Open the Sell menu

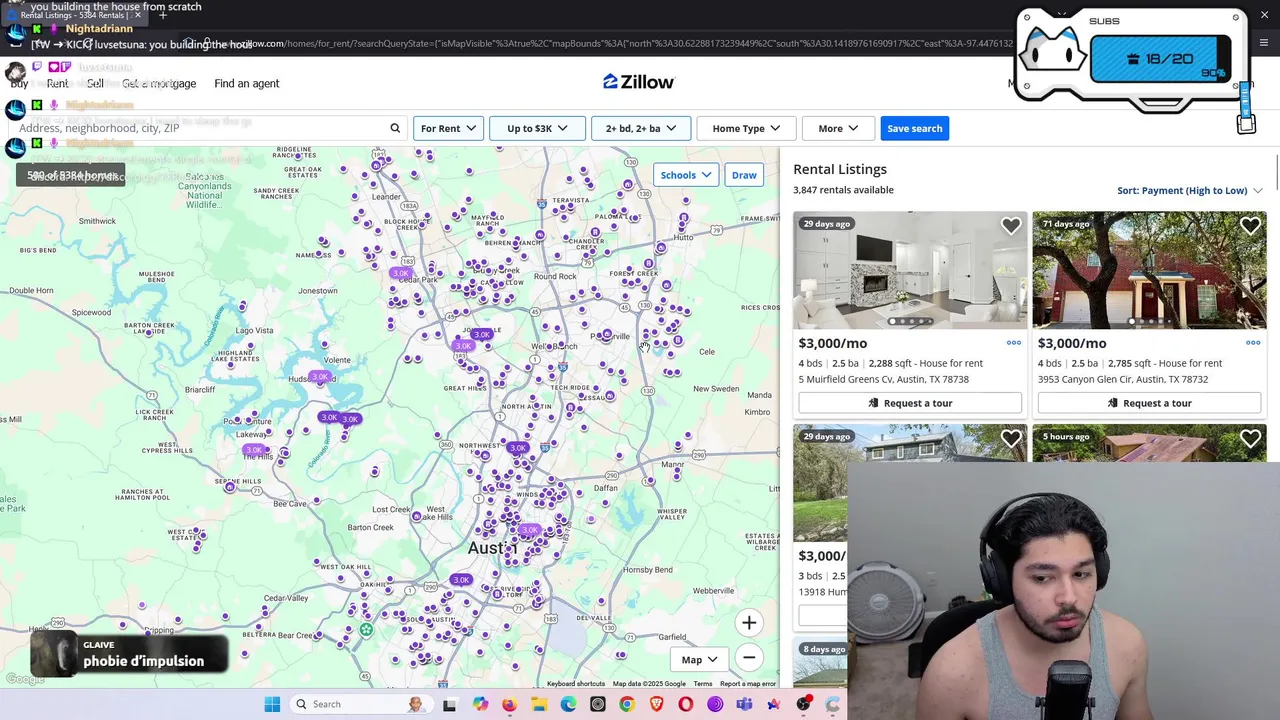tap(95, 83)
